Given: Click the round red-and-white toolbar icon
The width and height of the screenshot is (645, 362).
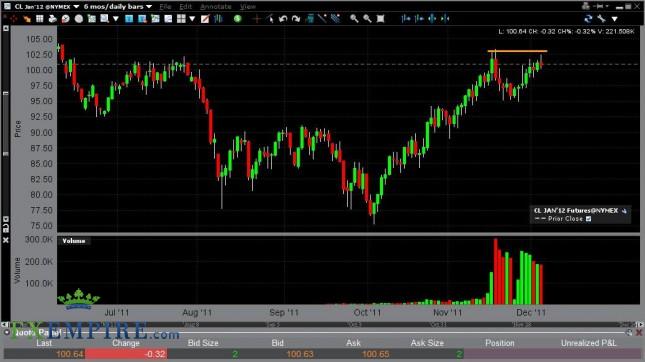Looking at the screenshot, I should 65,19.
